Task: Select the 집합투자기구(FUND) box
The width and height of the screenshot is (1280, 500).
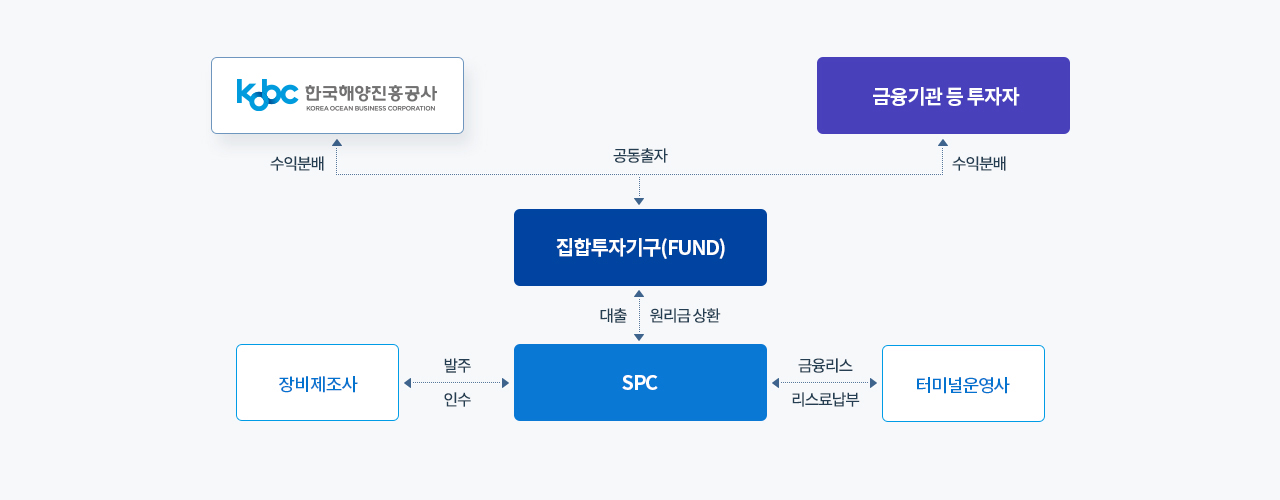Action: click(640, 247)
